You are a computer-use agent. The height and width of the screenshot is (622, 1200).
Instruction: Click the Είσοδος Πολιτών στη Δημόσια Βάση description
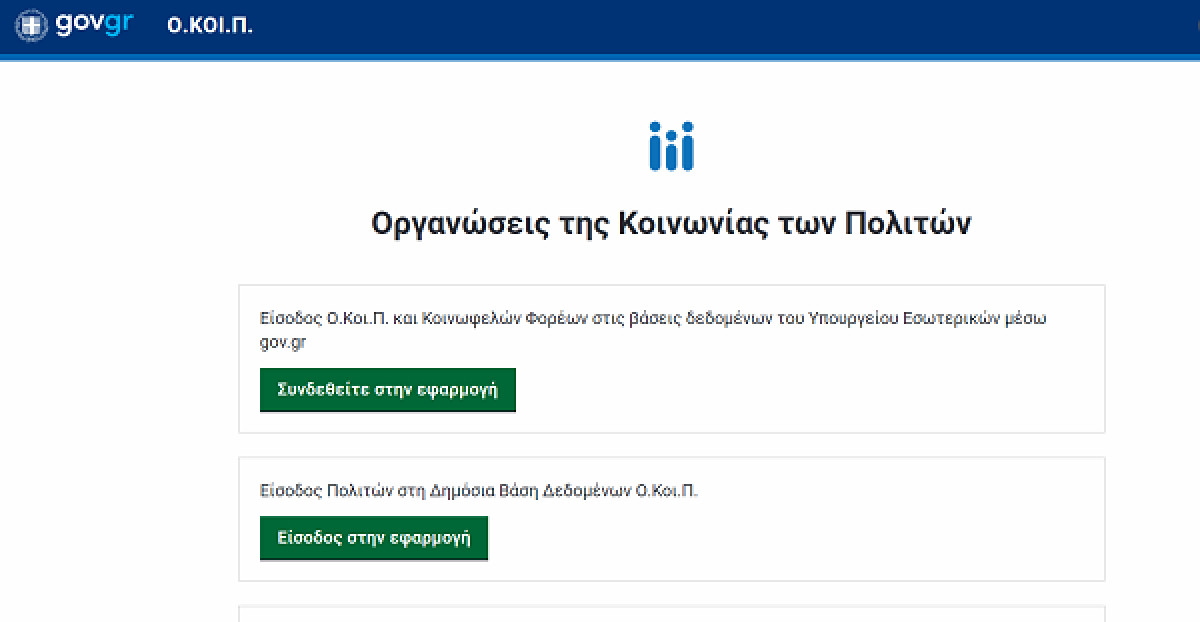(x=479, y=491)
